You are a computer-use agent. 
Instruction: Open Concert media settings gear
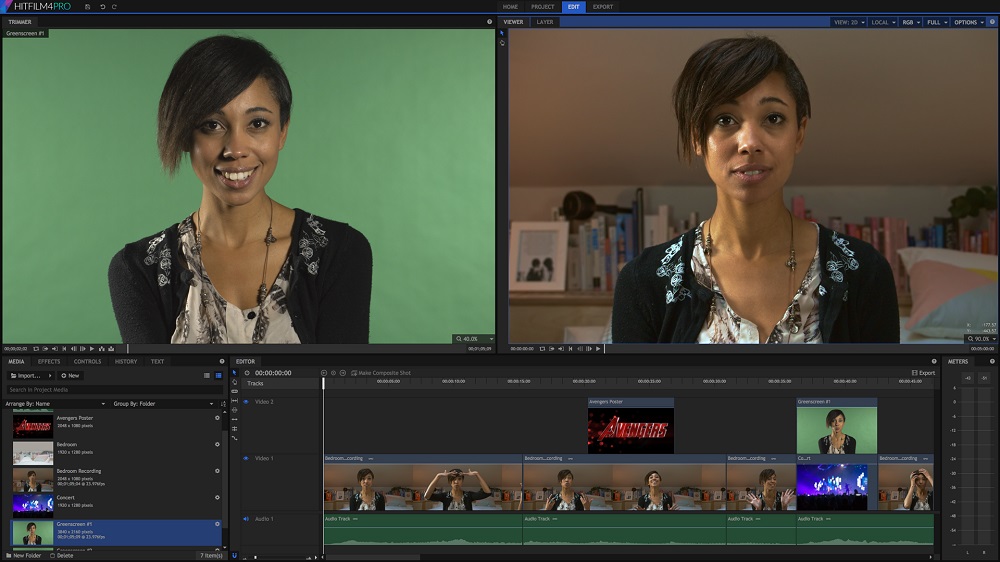(217, 497)
